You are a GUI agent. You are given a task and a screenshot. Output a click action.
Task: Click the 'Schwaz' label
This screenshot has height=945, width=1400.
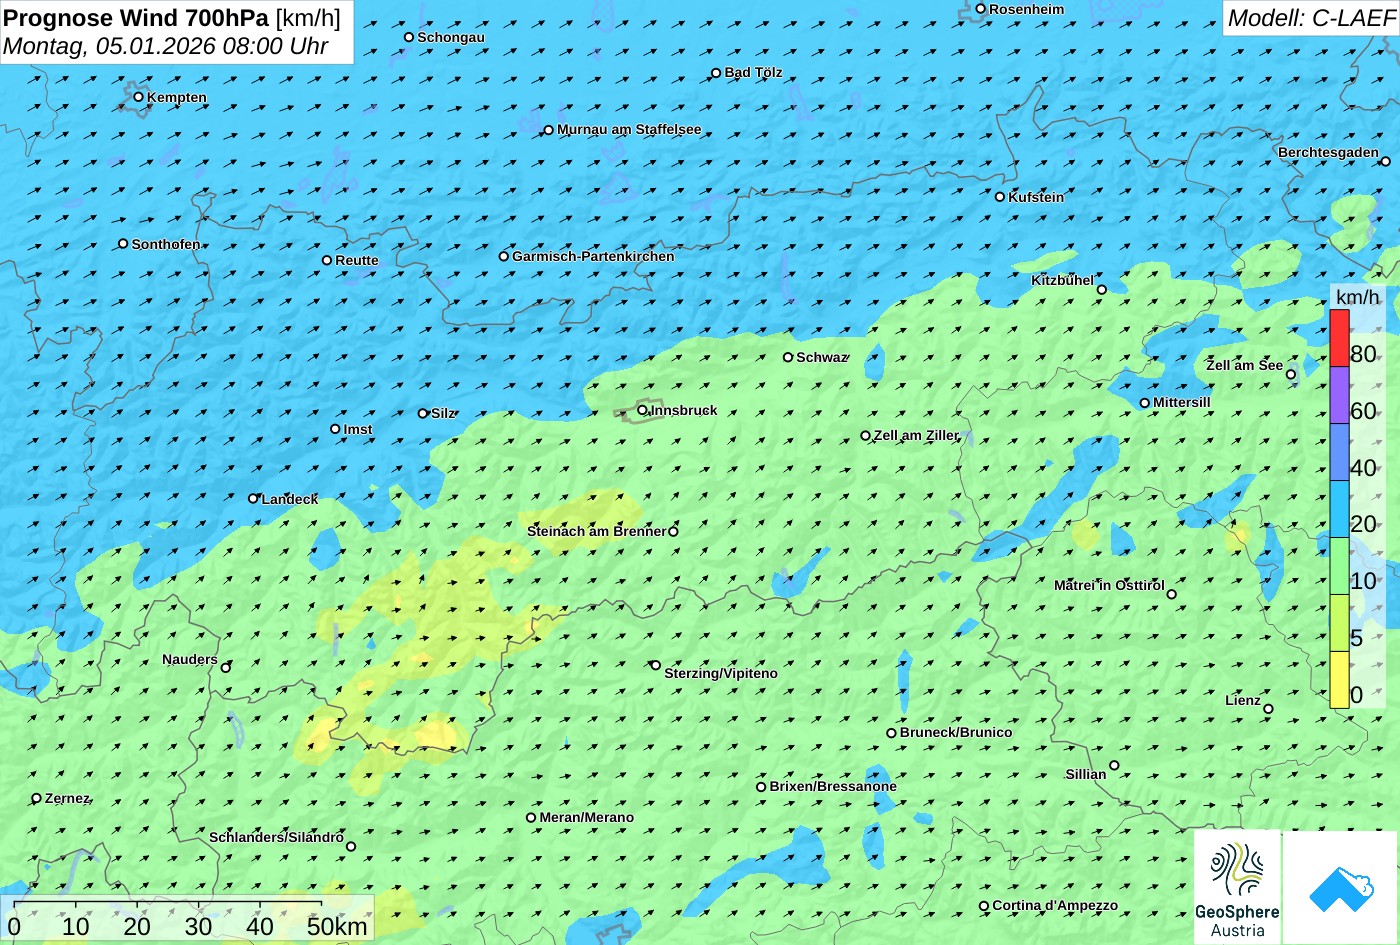click(x=822, y=357)
